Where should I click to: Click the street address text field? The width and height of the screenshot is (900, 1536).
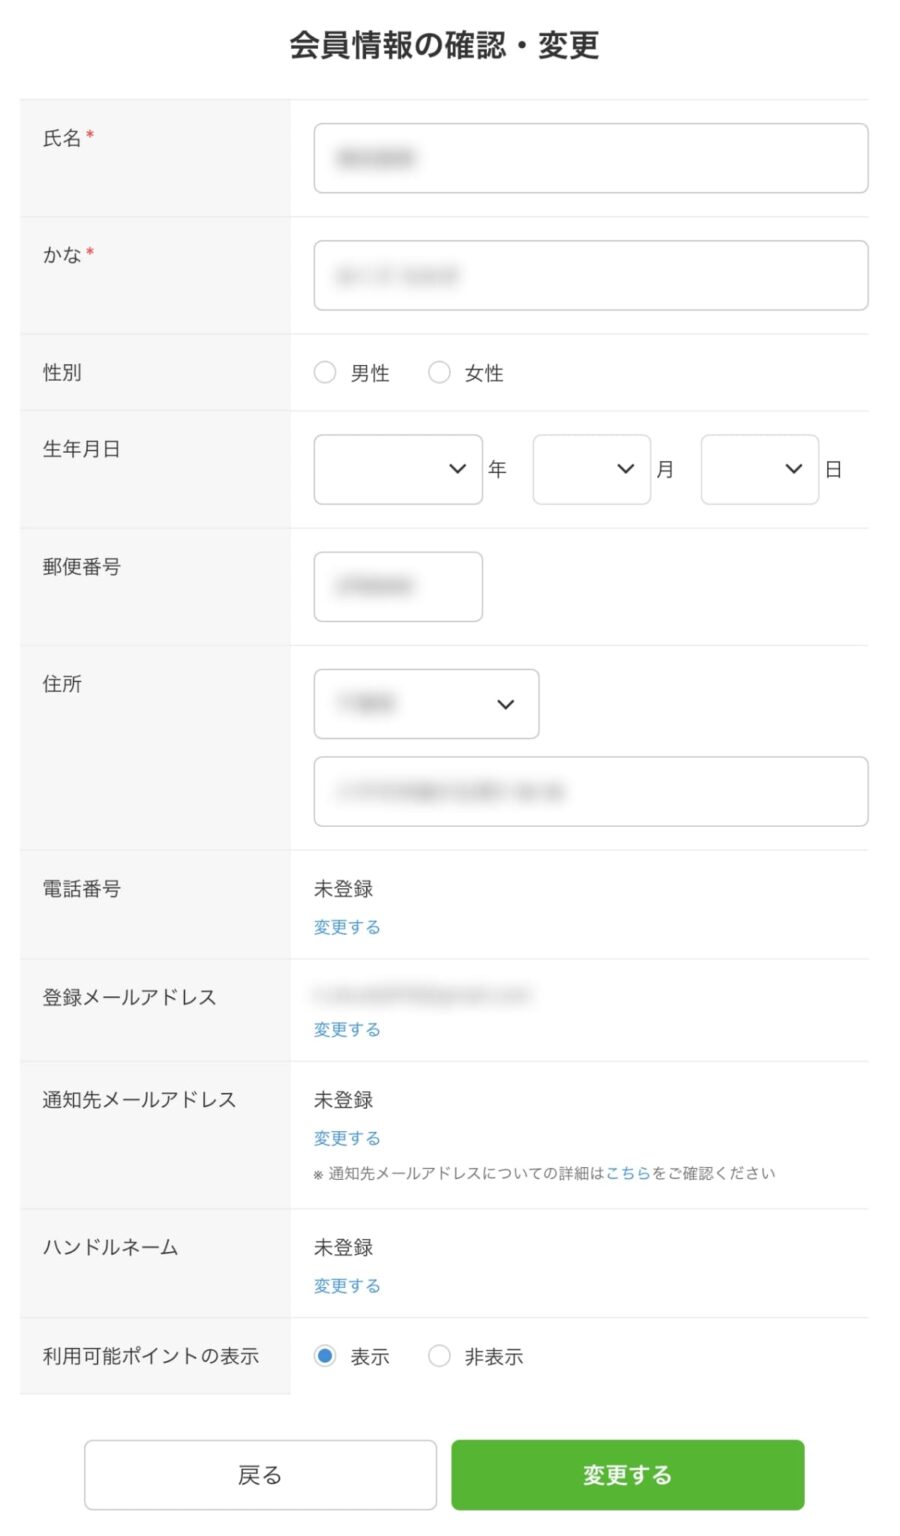tap(590, 792)
